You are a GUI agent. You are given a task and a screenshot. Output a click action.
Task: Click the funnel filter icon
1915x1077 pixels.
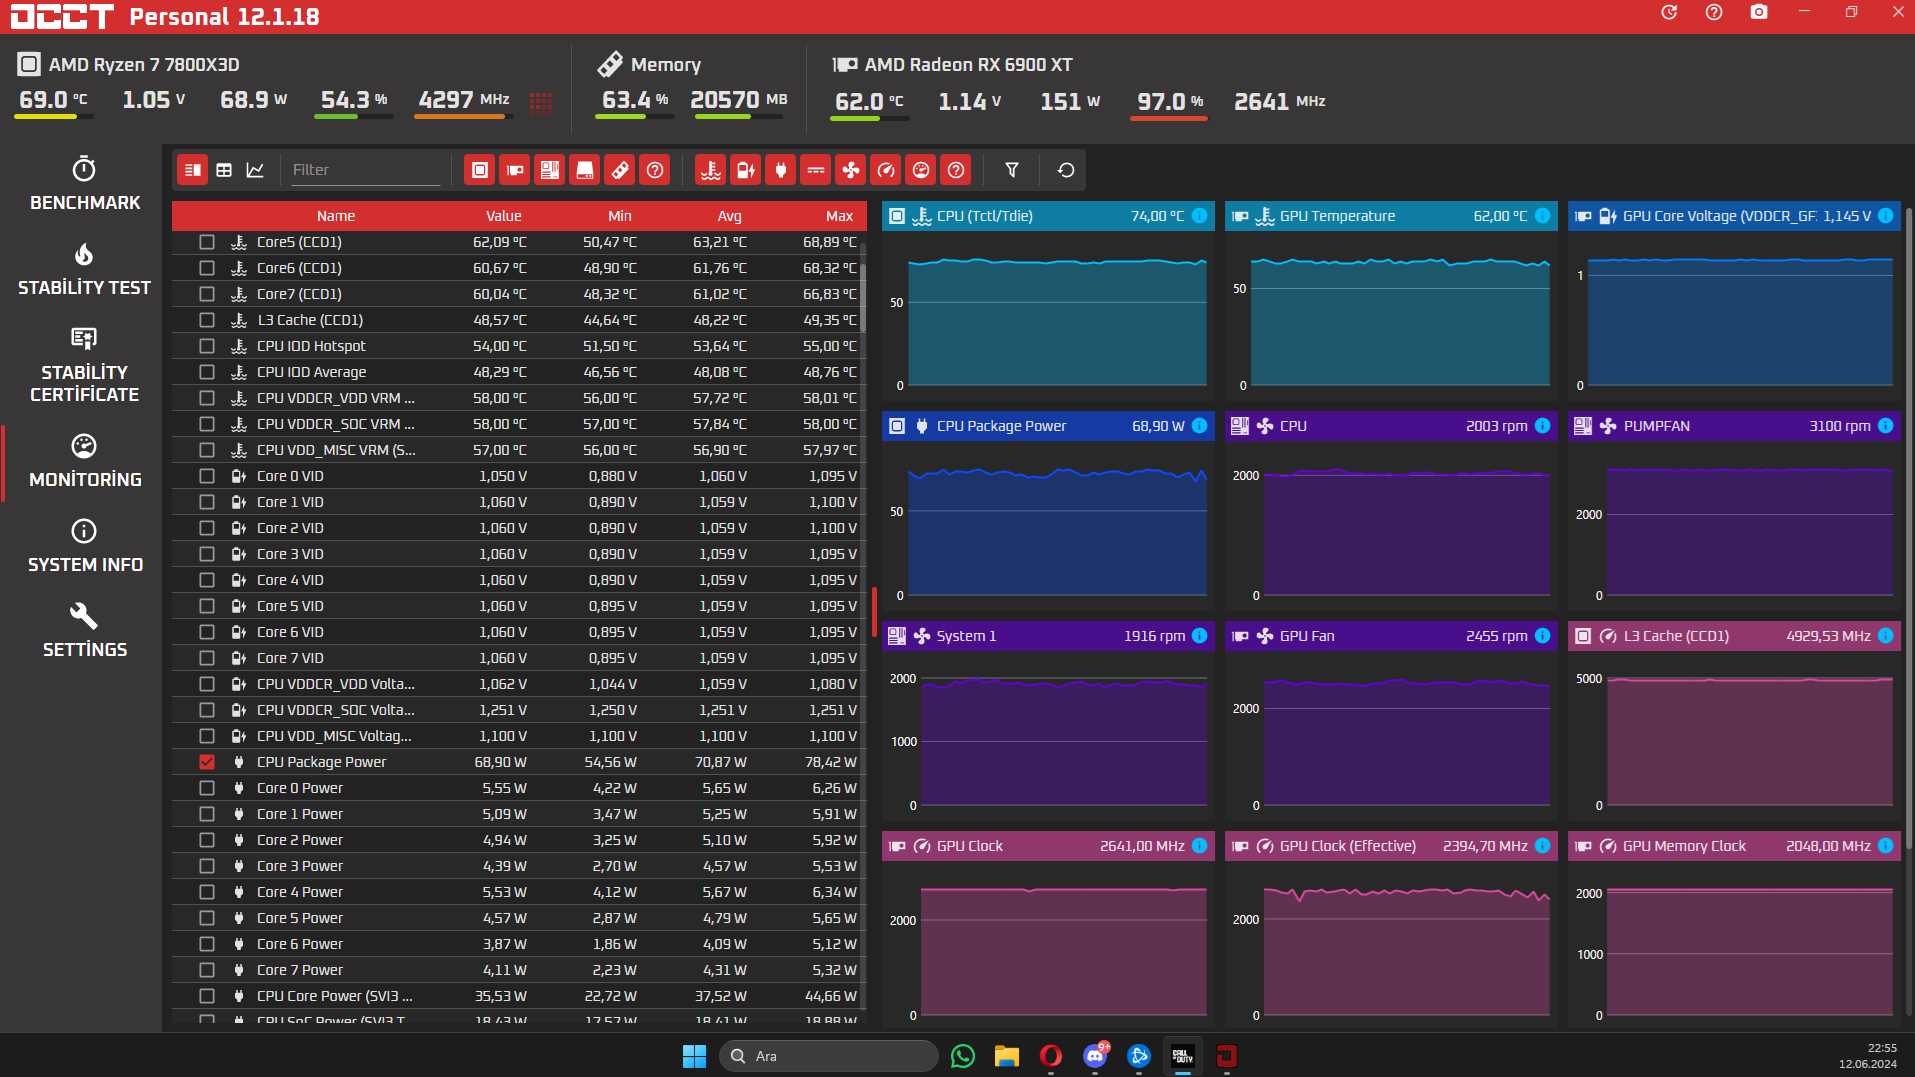pyautogui.click(x=1012, y=170)
